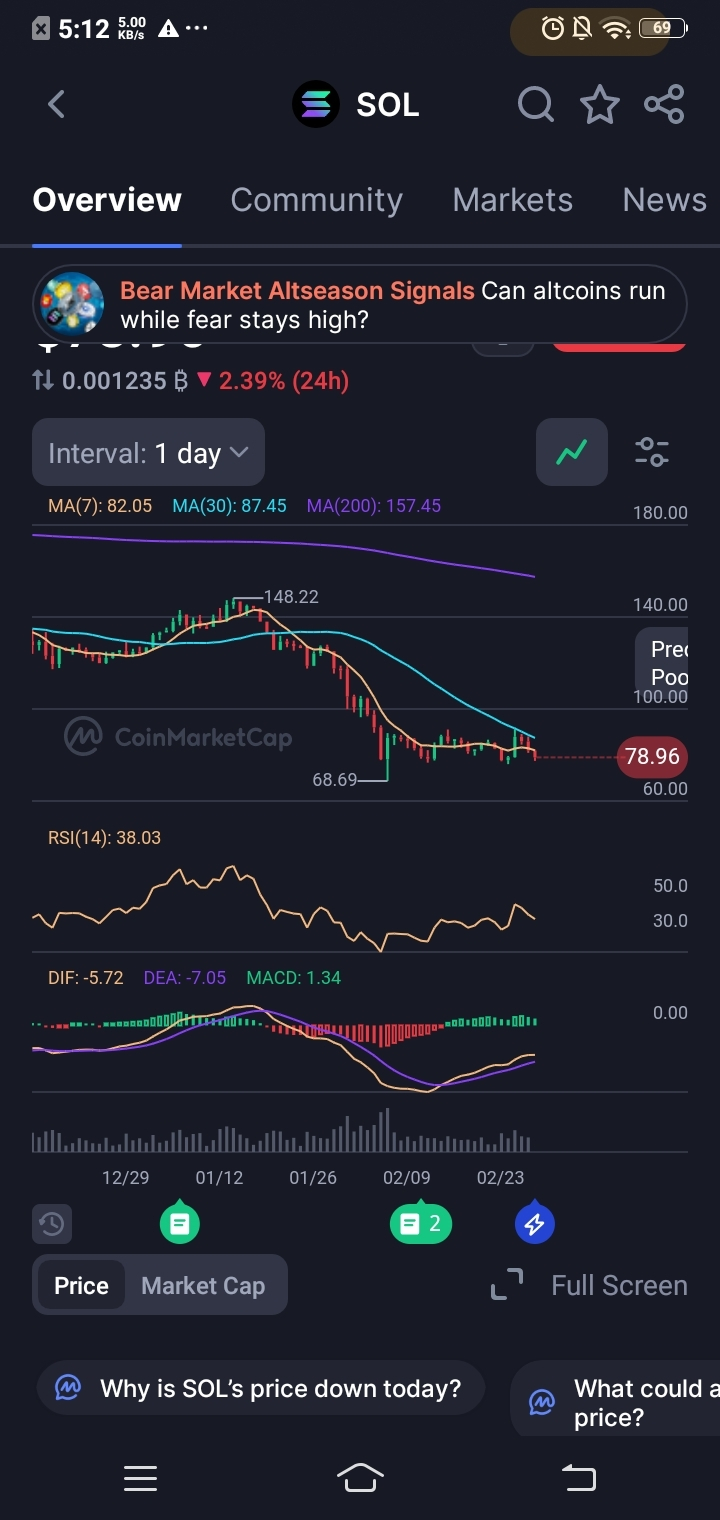Open the Bear Market Altseason Signals banner
This screenshot has height=1520, width=720.
pos(360,305)
